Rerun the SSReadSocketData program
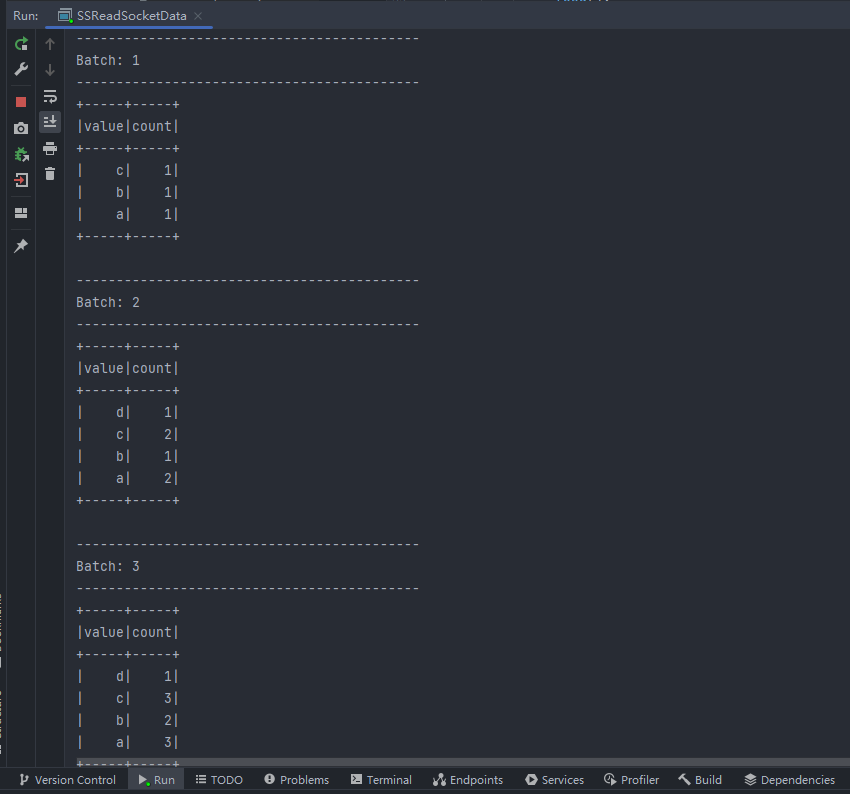 coord(21,44)
